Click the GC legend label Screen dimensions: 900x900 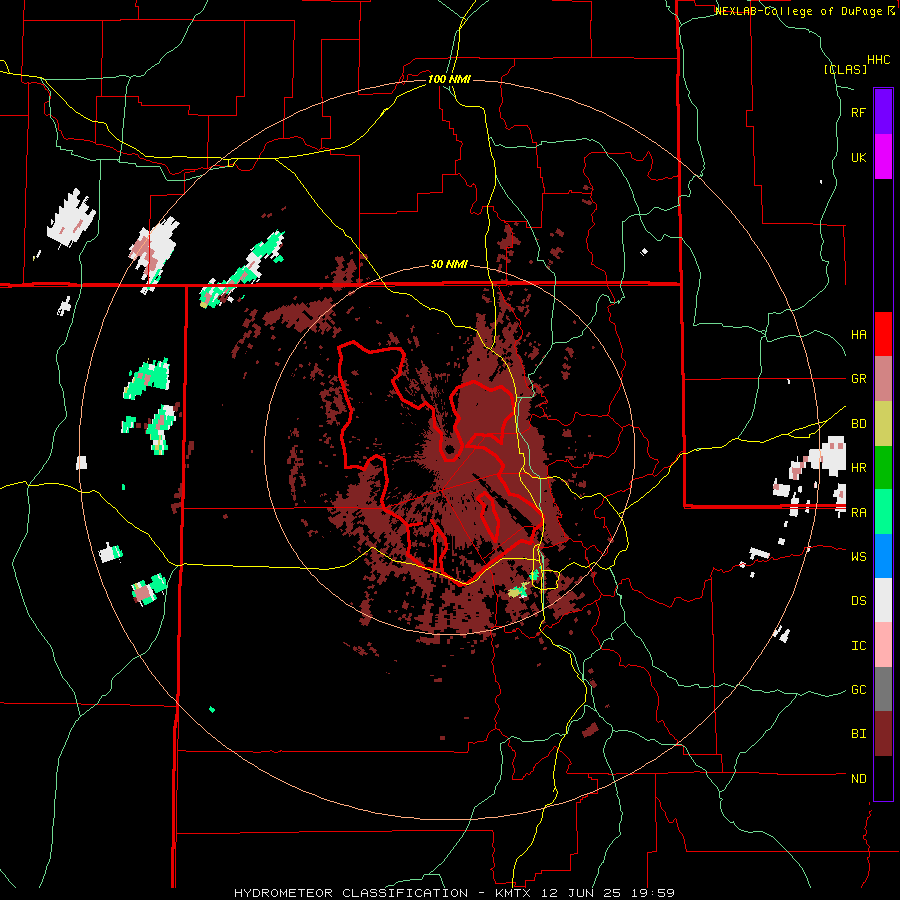(x=858, y=690)
